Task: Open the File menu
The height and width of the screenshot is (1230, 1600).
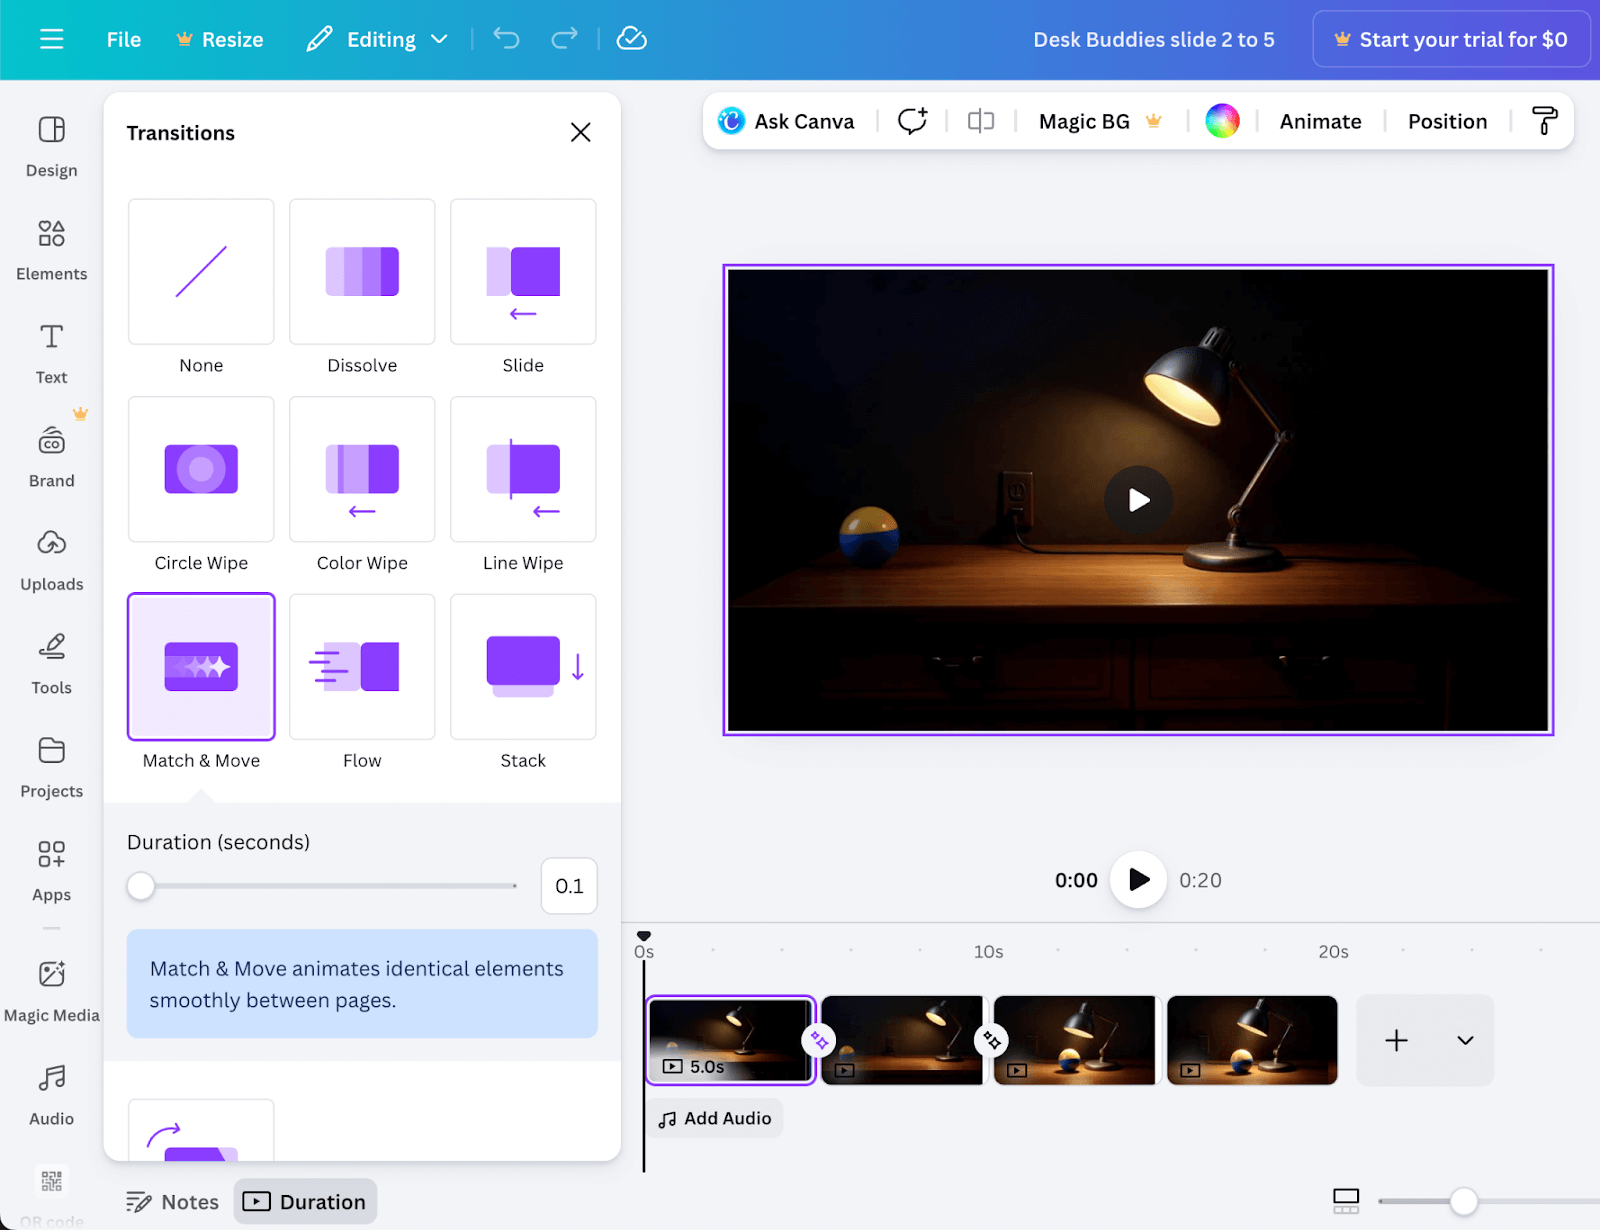Action: 124,39
